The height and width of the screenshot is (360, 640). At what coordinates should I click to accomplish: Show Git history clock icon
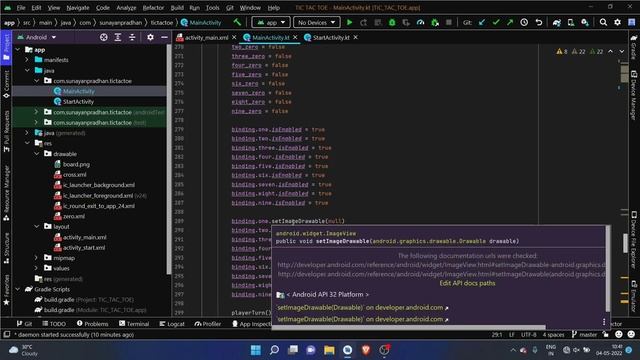tap(524, 22)
